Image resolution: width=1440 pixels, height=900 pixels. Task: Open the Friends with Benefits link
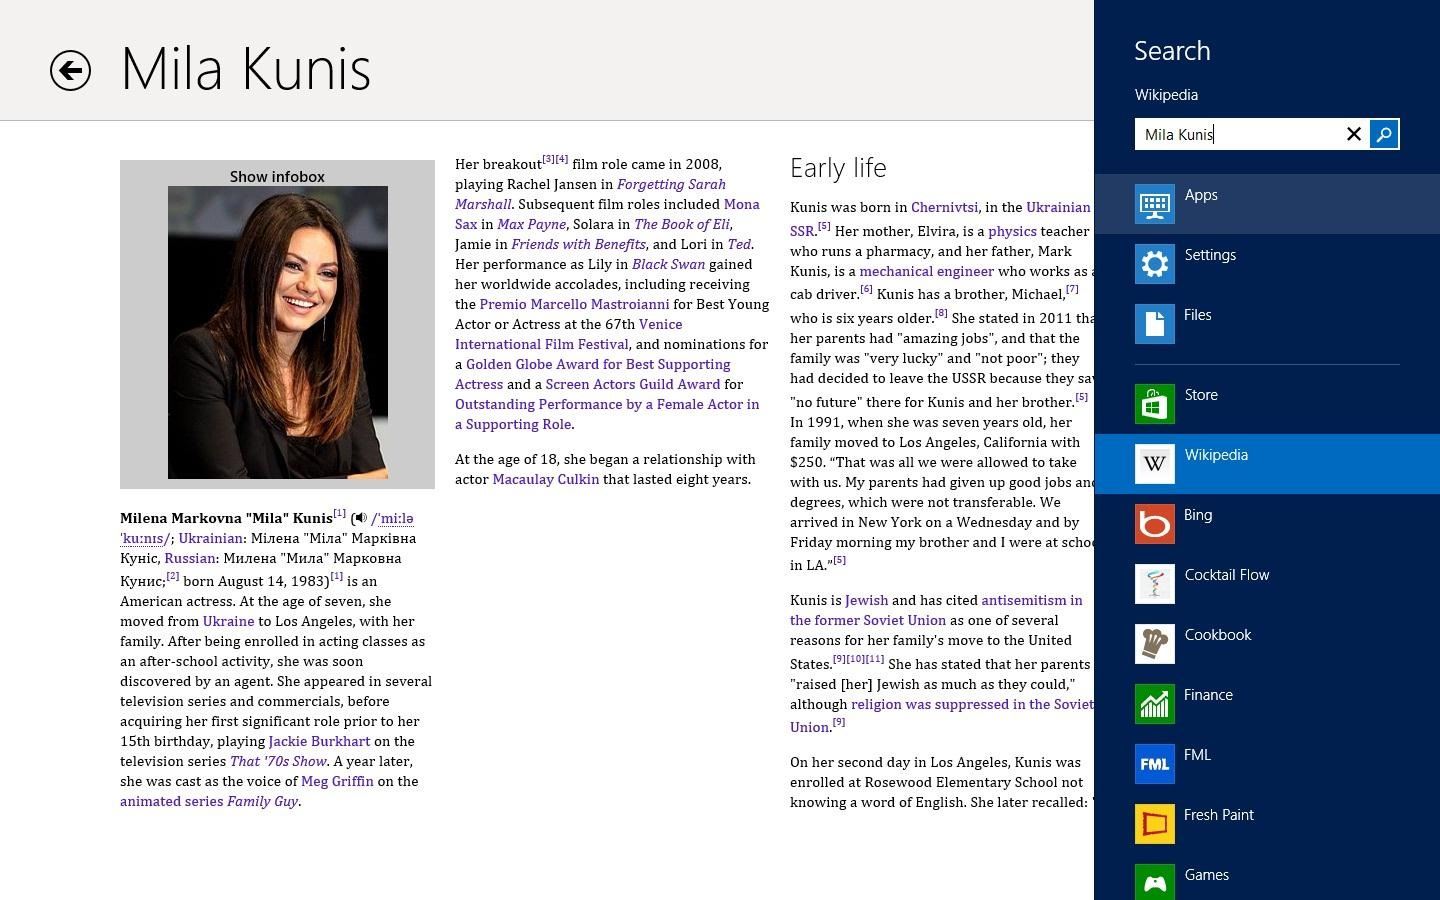tap(579, 244)
